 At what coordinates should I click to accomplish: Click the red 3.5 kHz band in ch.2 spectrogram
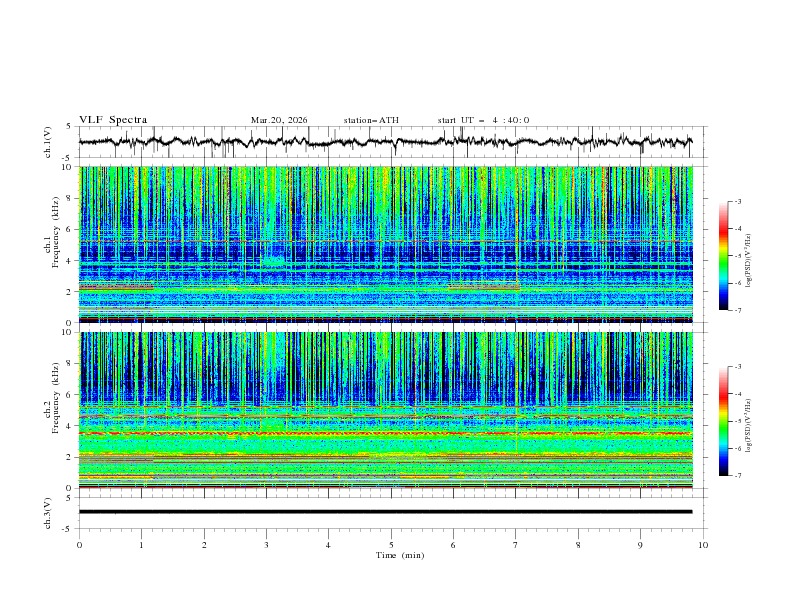(x=386, y=433)
